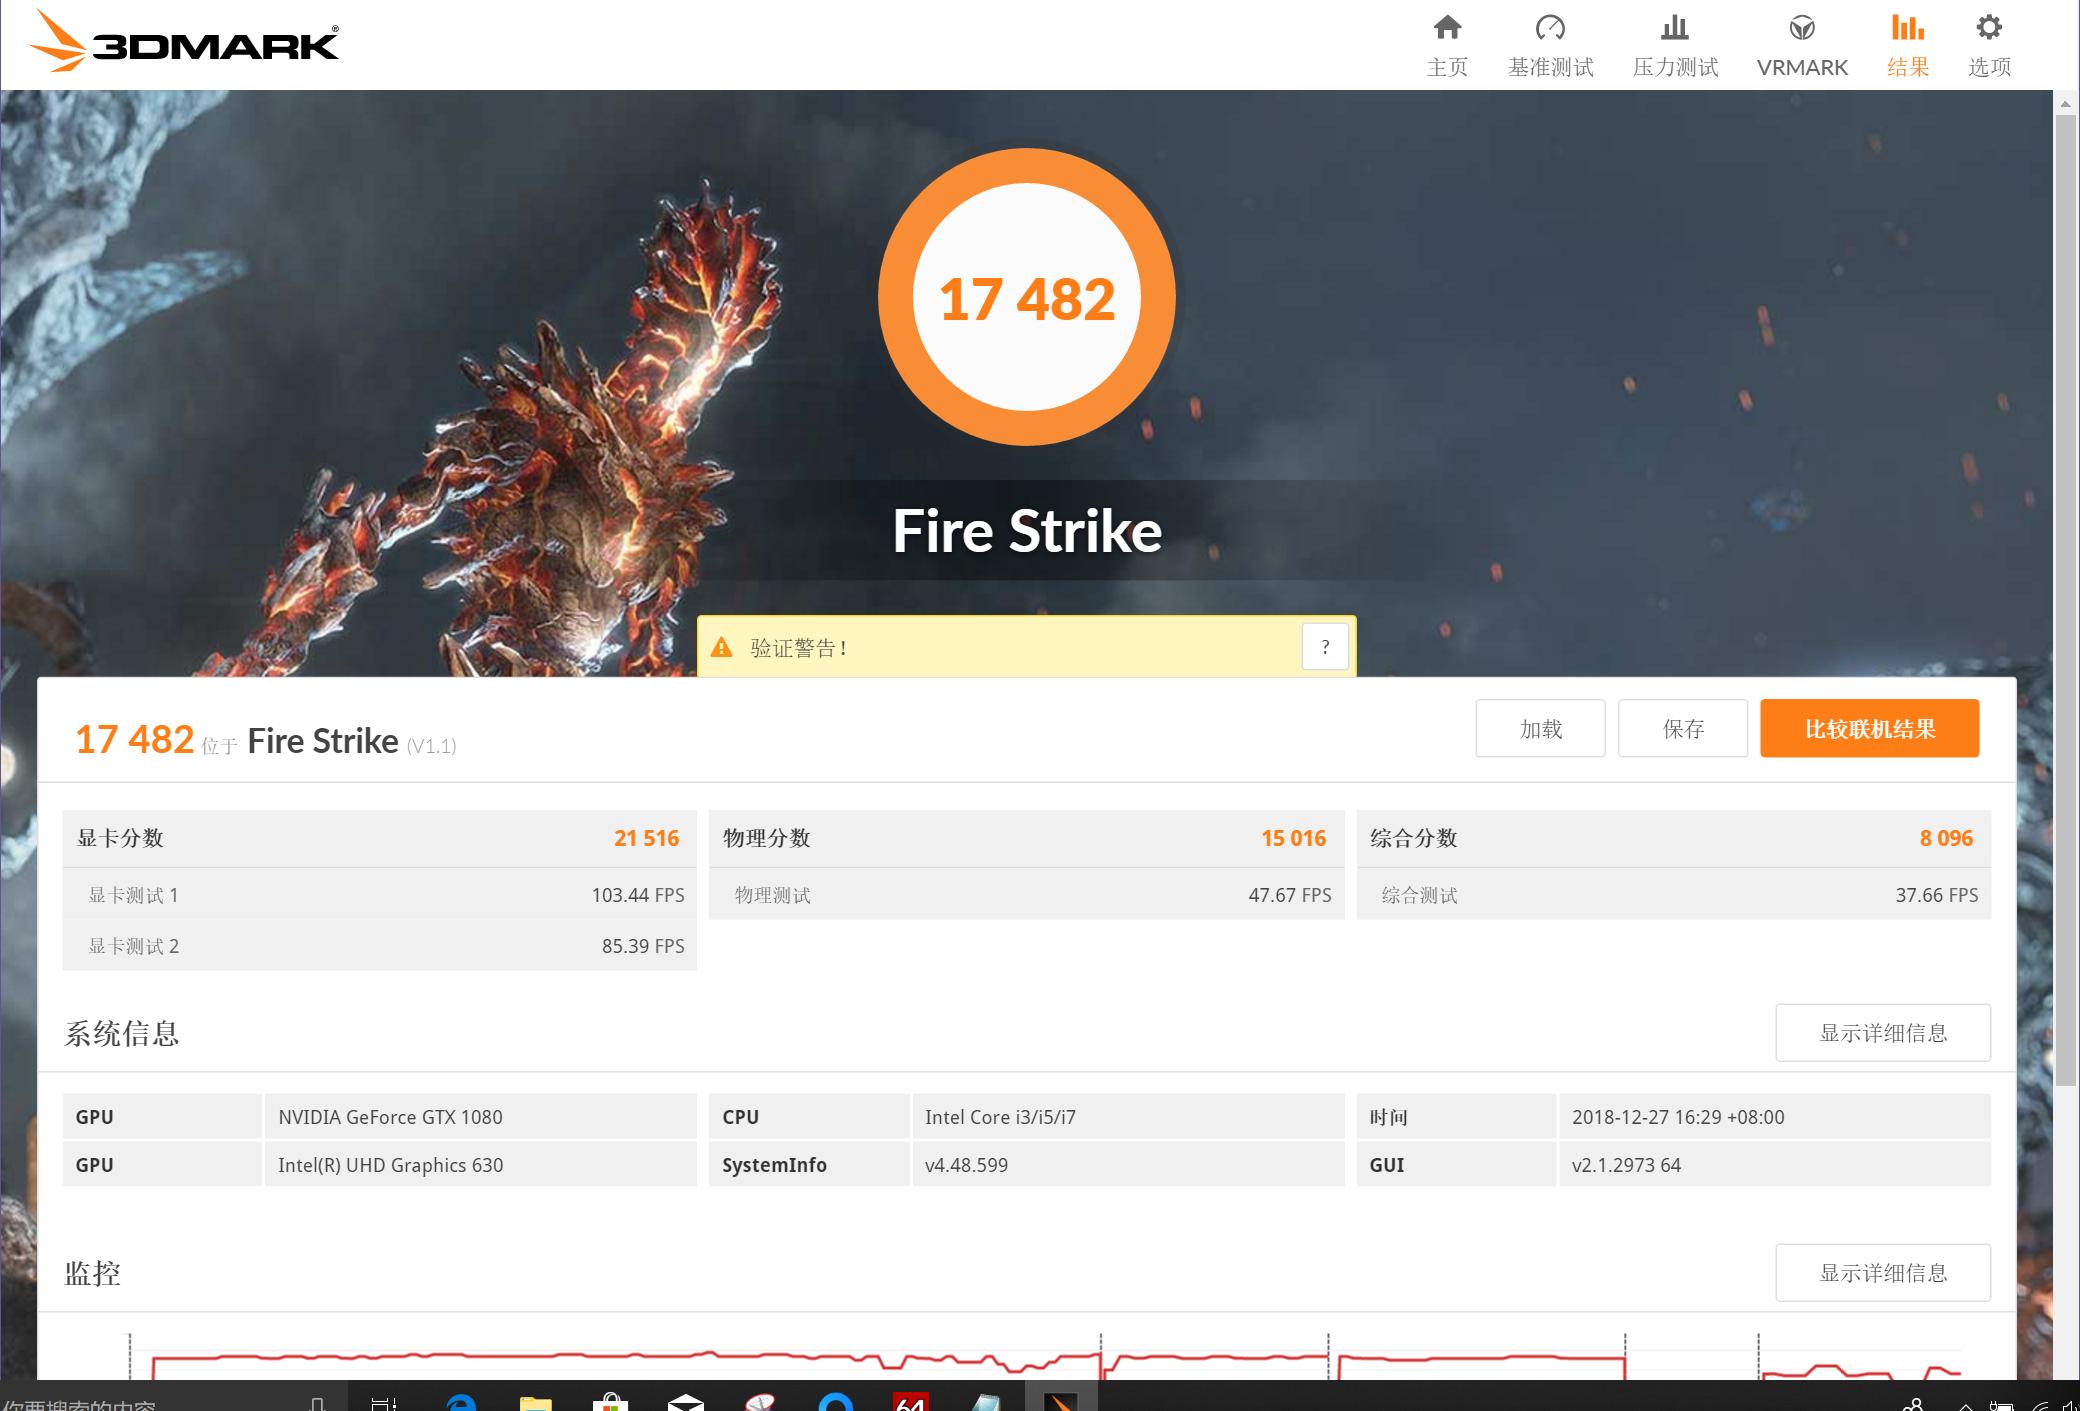The width and height of the screenshot is (2080, 1411).
Task: Launch Microsoft Edge from the taskbar
Action: pos(460,1400)
